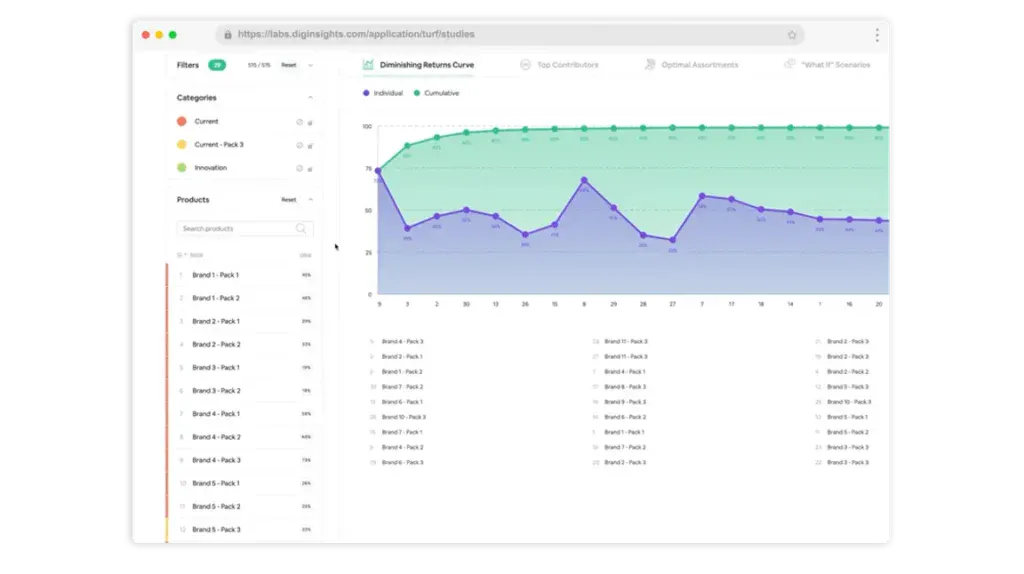Collapse the Filters panel chevron
Viewport: 1024px width, 574px height.
pyautogui.click(x=310, y=65)
